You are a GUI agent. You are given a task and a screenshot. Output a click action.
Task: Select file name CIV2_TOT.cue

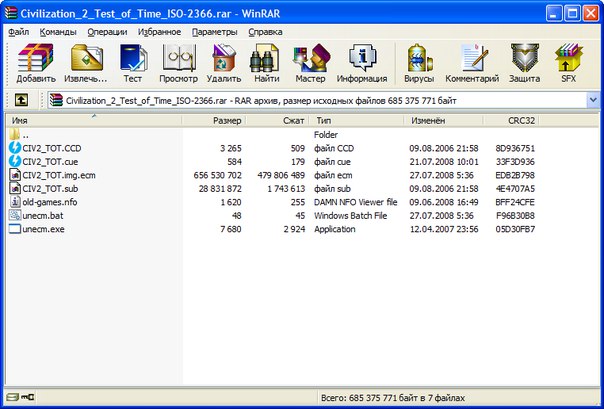click(x=50, y=162)
